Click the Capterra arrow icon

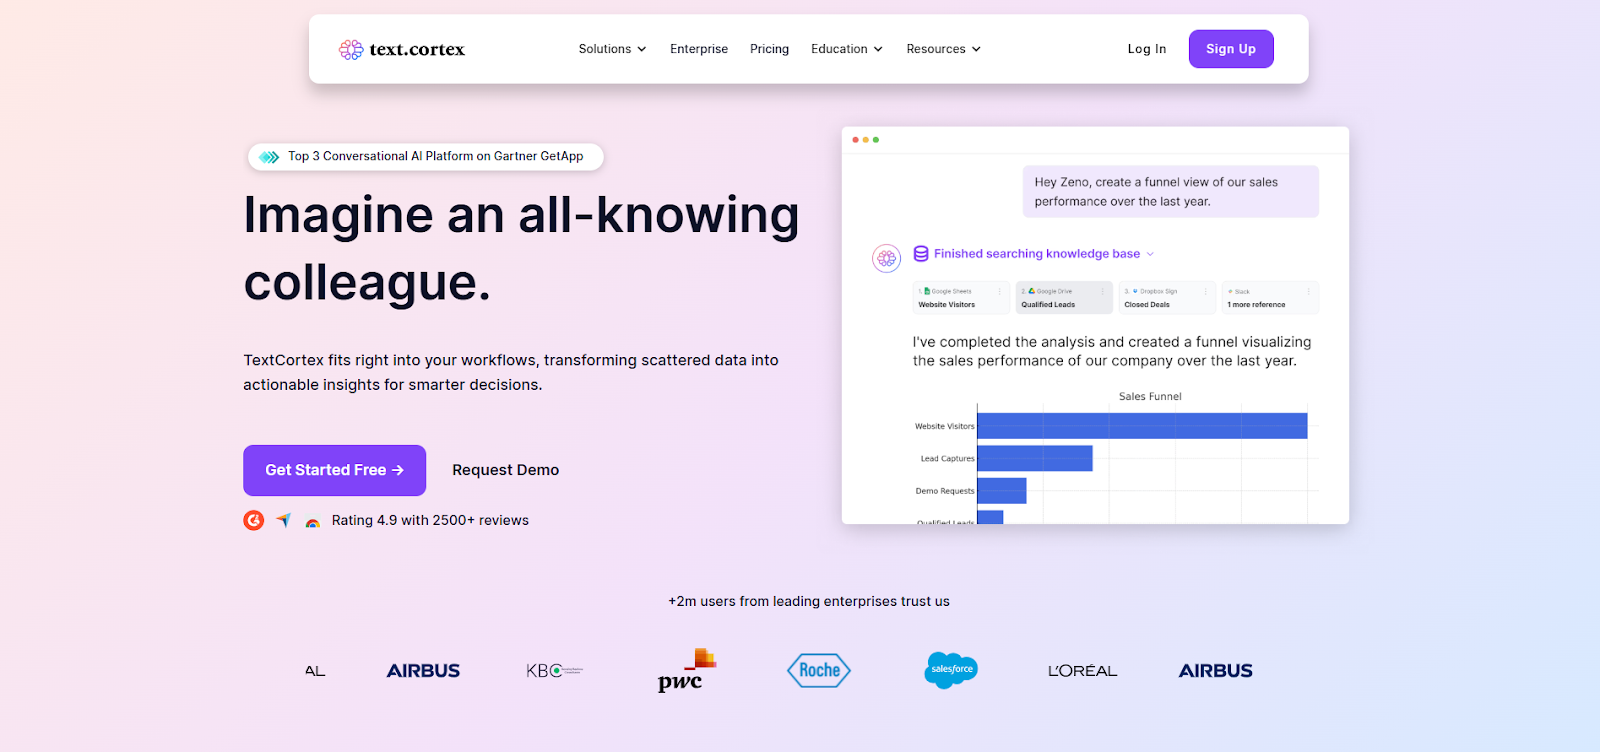coord(284,520)
